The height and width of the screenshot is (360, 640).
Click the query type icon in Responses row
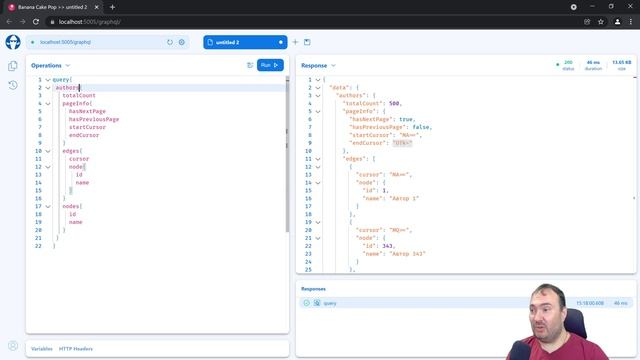(x=317, y=303)
